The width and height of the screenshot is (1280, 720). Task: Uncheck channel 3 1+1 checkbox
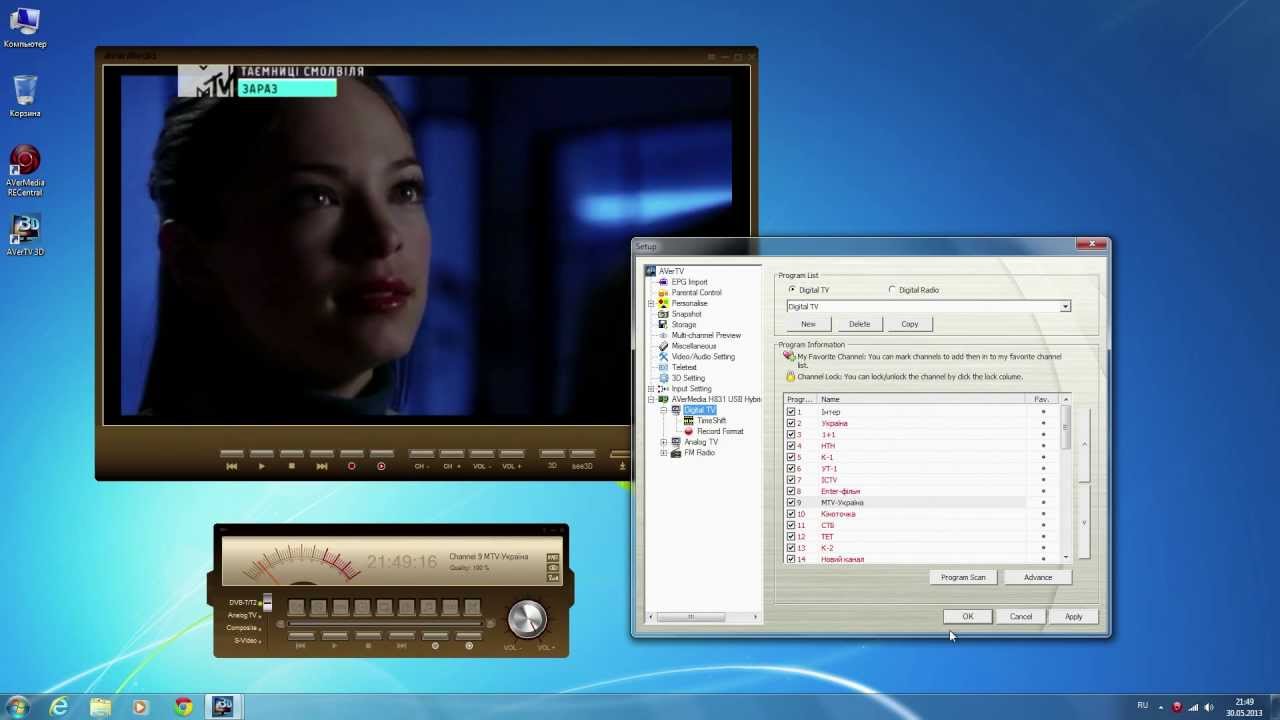[791, 435]
